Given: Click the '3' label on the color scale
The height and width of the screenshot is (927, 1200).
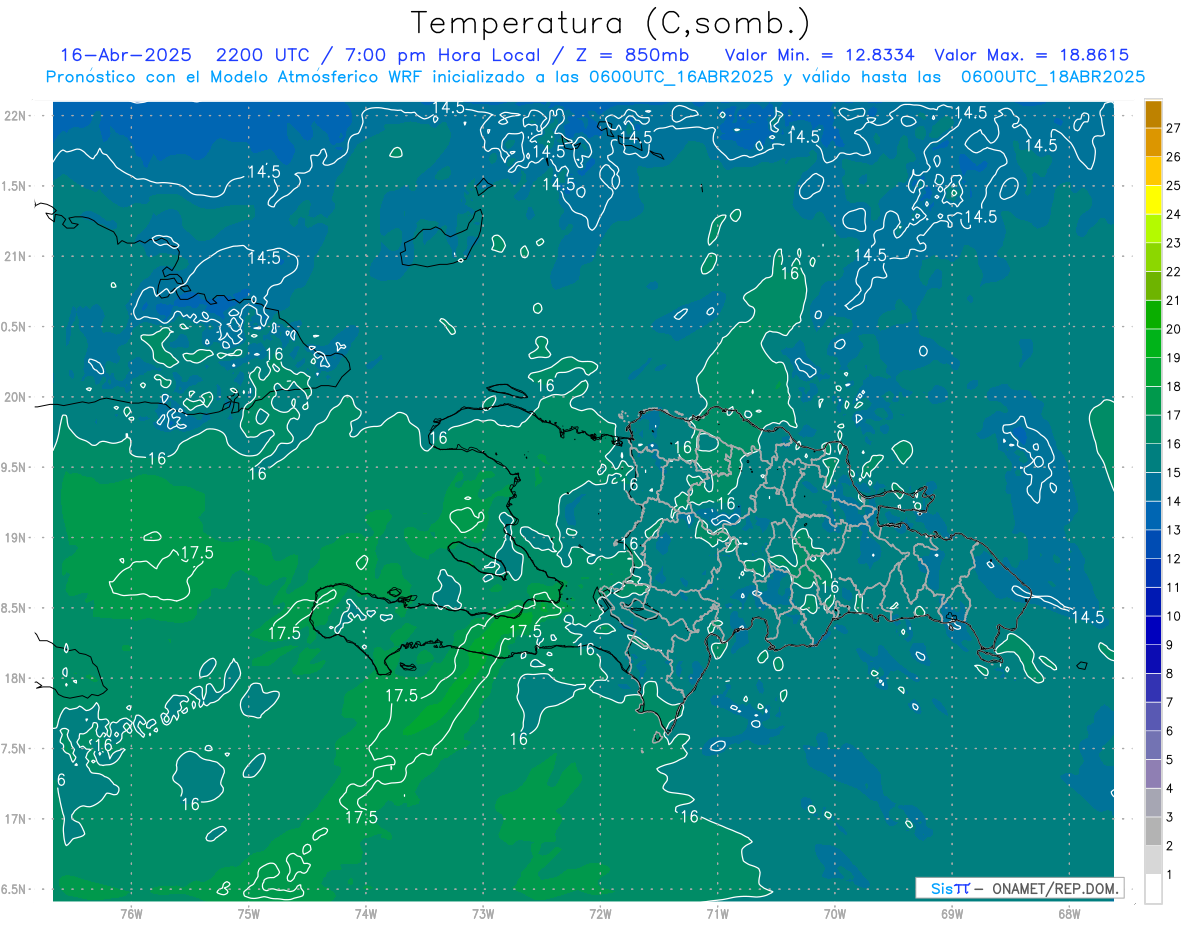Looking at the screenshot, I should tap(1170, 818).
